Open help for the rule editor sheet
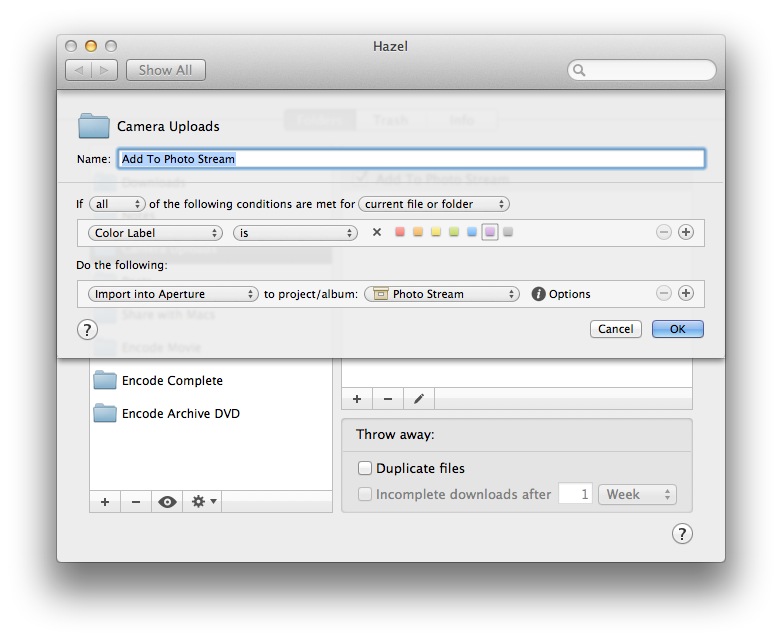The height and width of the screenshot is (641, 782). point(87,330)
